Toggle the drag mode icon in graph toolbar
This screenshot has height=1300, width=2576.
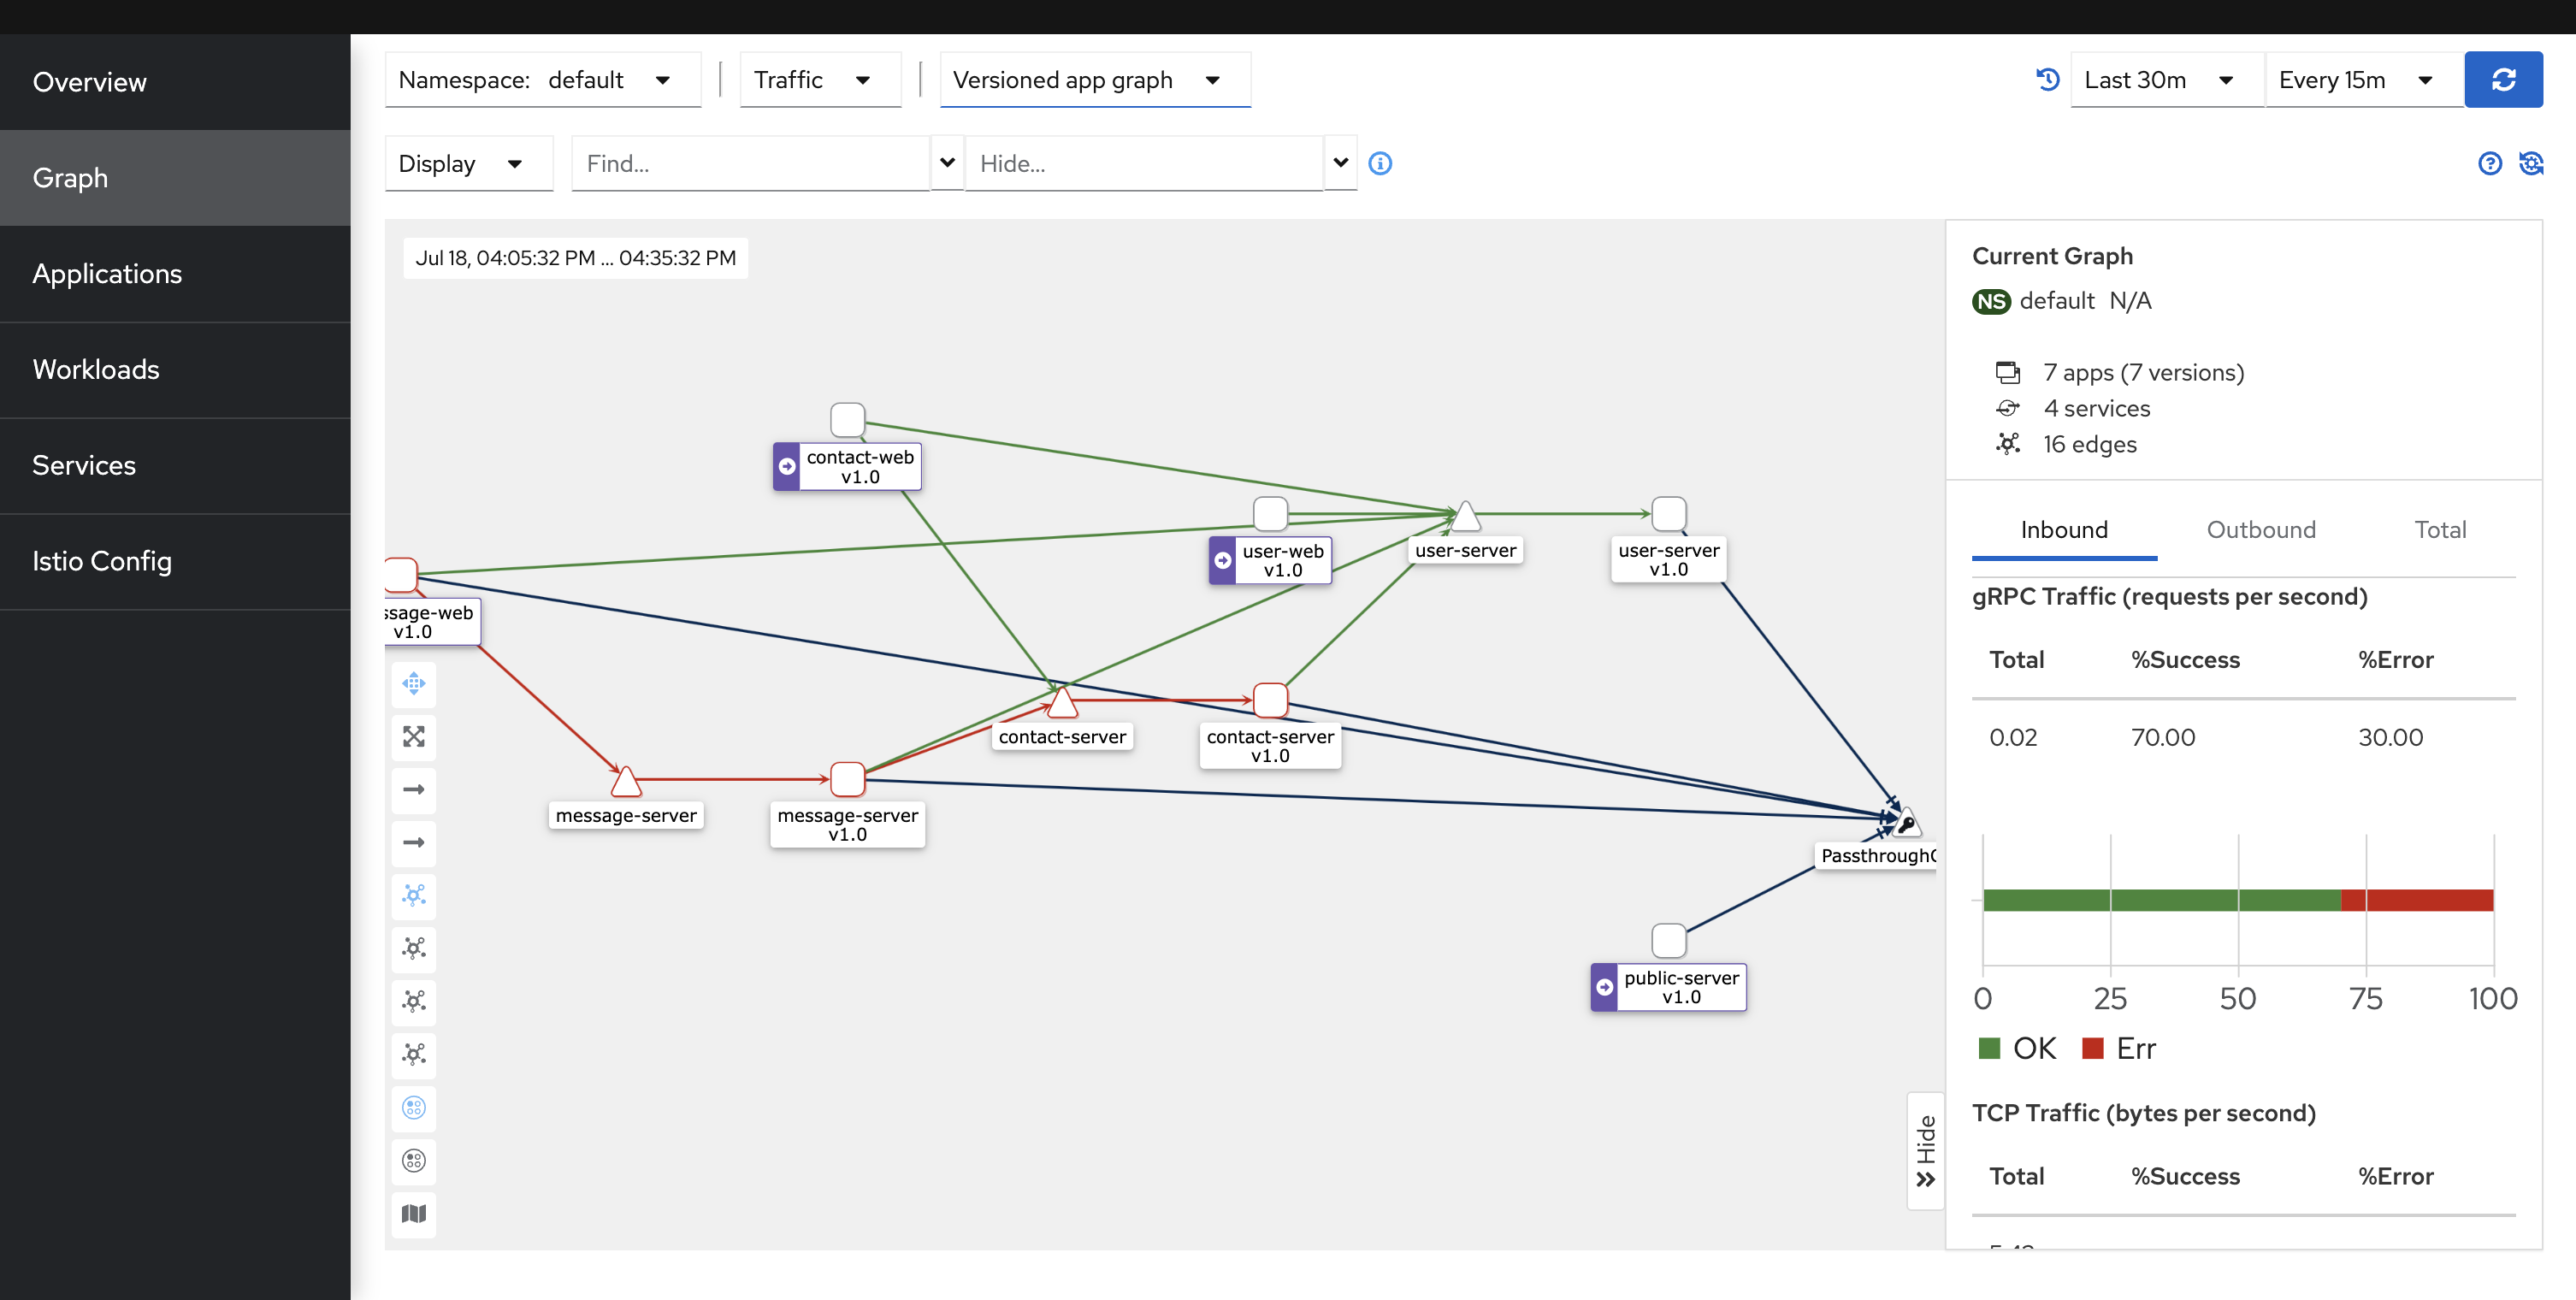point(414,684)
